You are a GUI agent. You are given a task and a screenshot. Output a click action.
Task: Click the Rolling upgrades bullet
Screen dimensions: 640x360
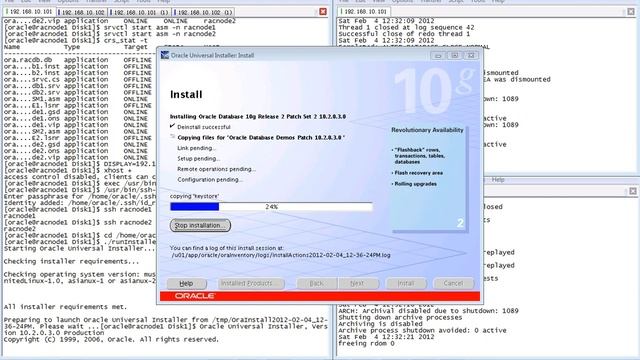(416, 184)
